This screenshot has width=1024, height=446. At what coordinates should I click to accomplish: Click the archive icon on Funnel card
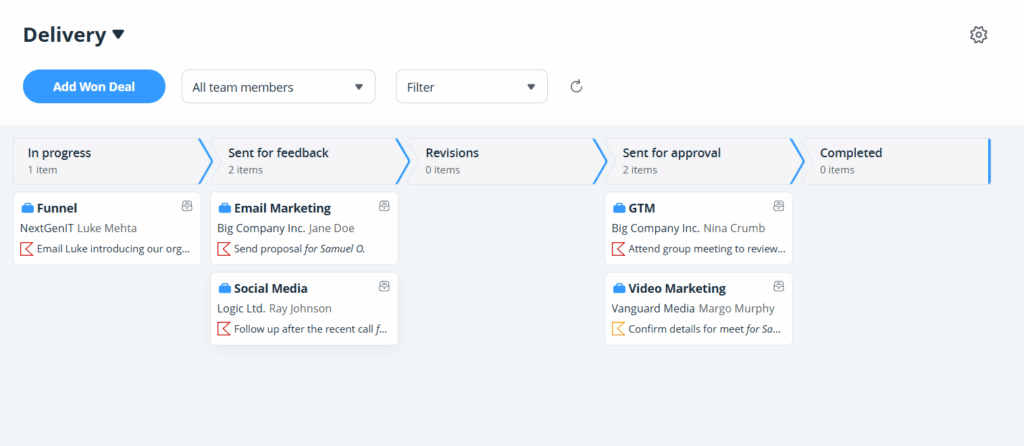tap(187, 206)
